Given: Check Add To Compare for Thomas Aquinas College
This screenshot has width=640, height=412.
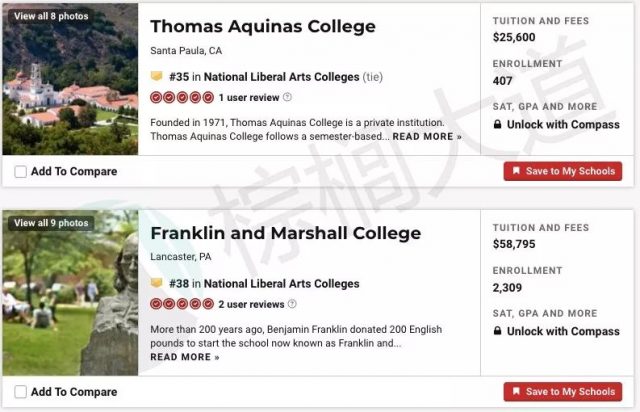Looking at the screenshot, I should coord(21,172).
